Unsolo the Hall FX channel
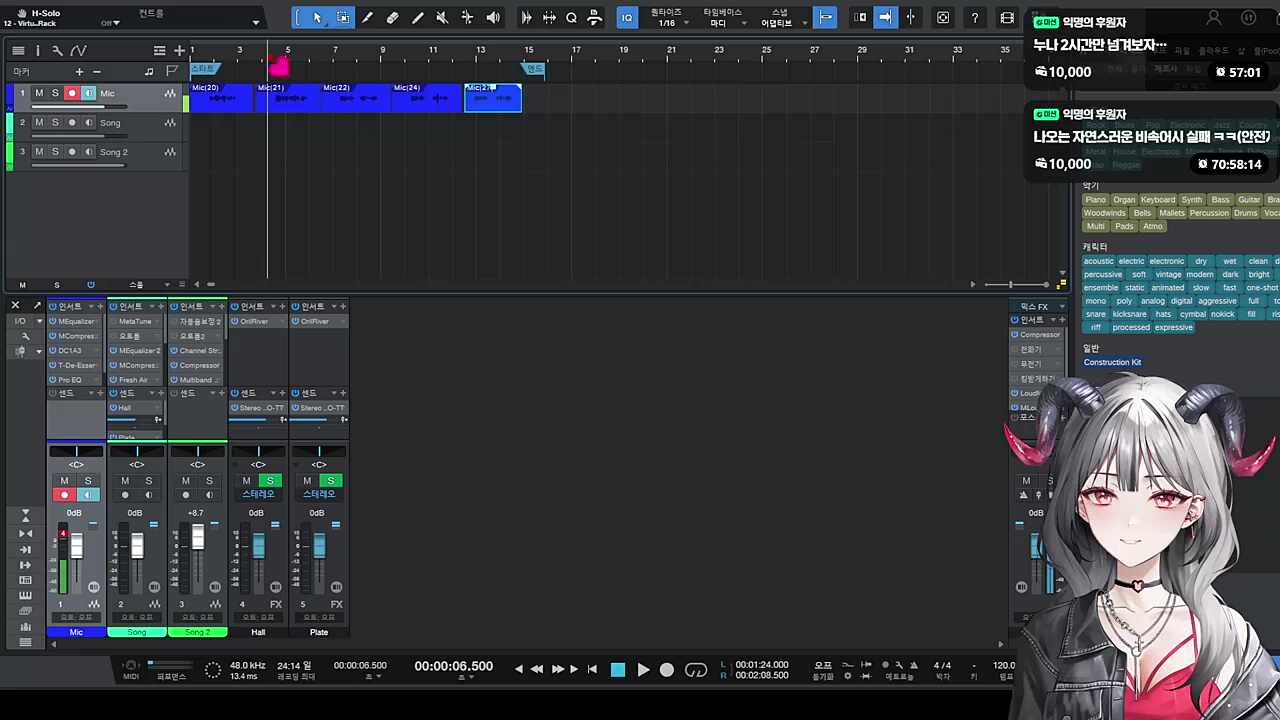Image resolution: width=1280 pixels, height=720 pixels. [x=270, y=481]
